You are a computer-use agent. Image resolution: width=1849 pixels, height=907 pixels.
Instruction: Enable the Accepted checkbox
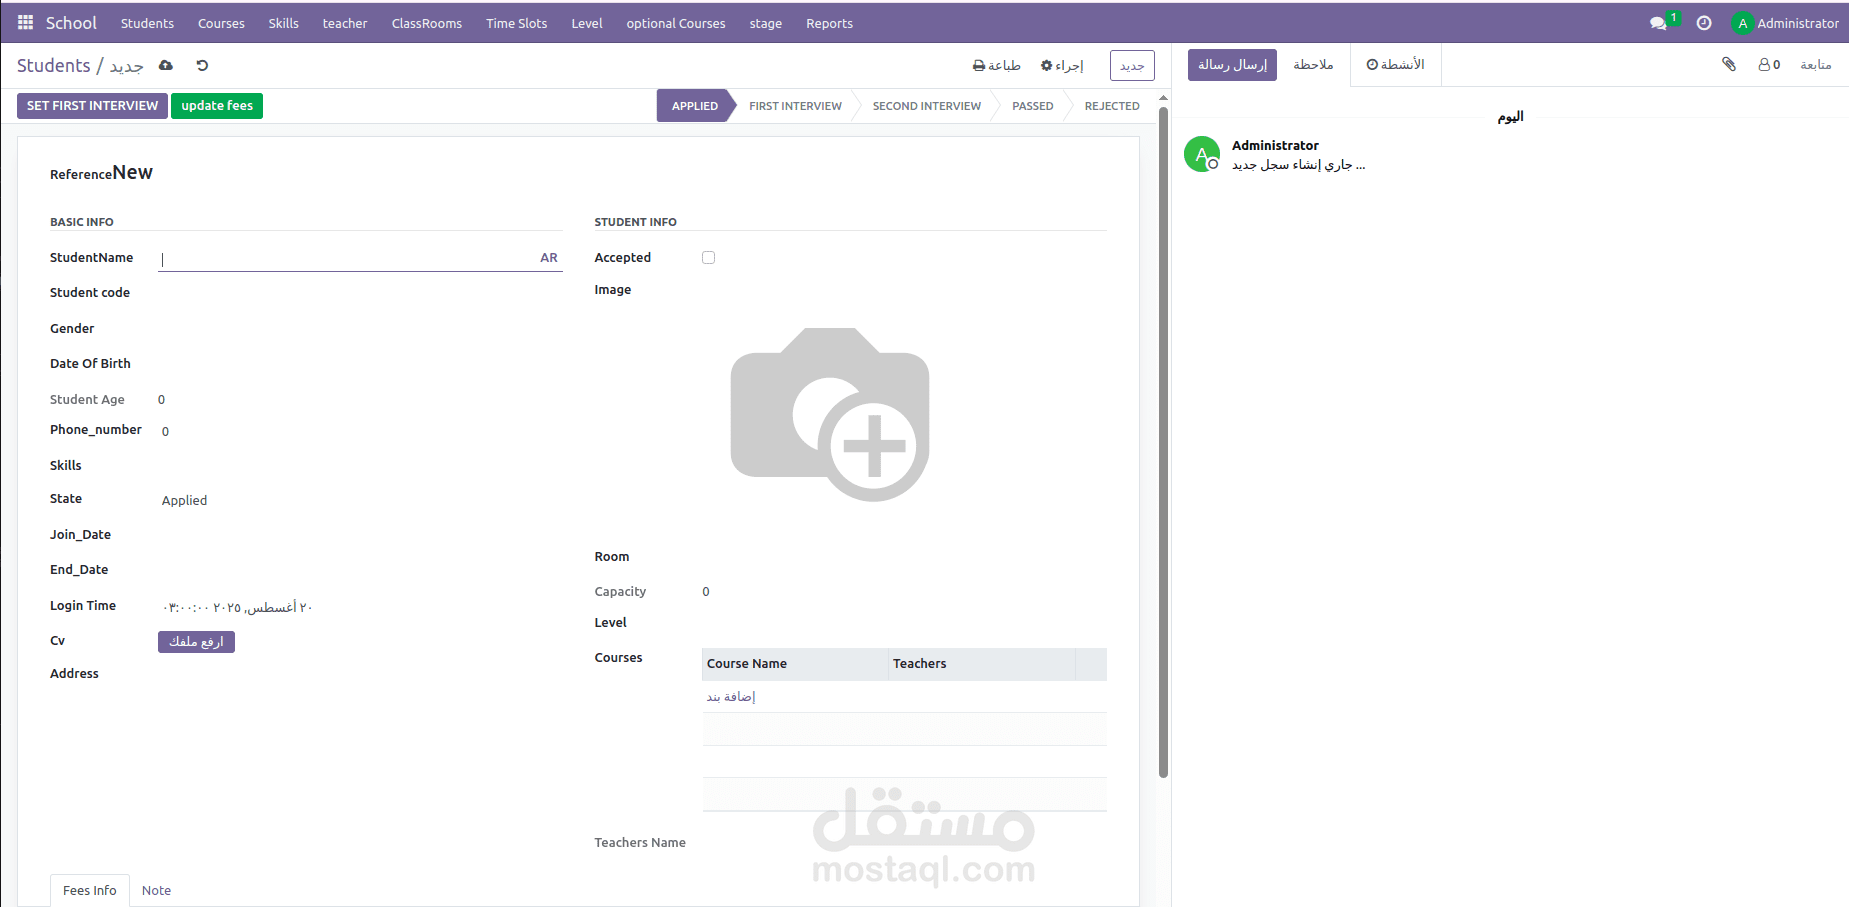tap(708, 257)
